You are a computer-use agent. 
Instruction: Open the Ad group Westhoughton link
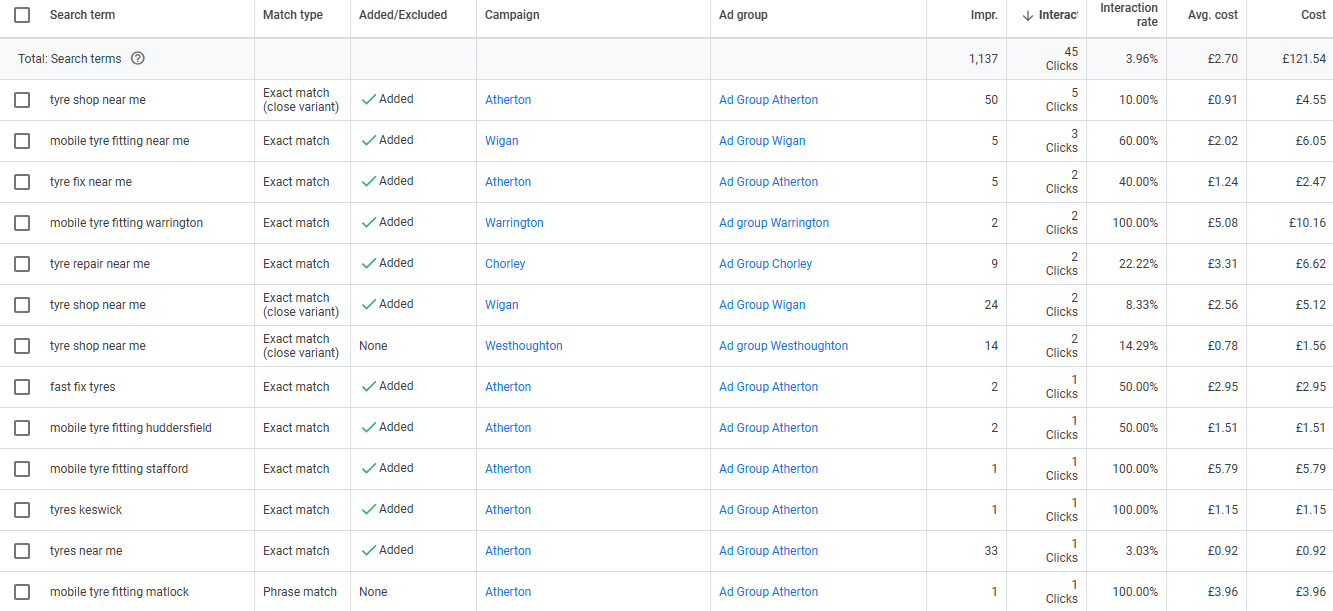pos(783,346)
